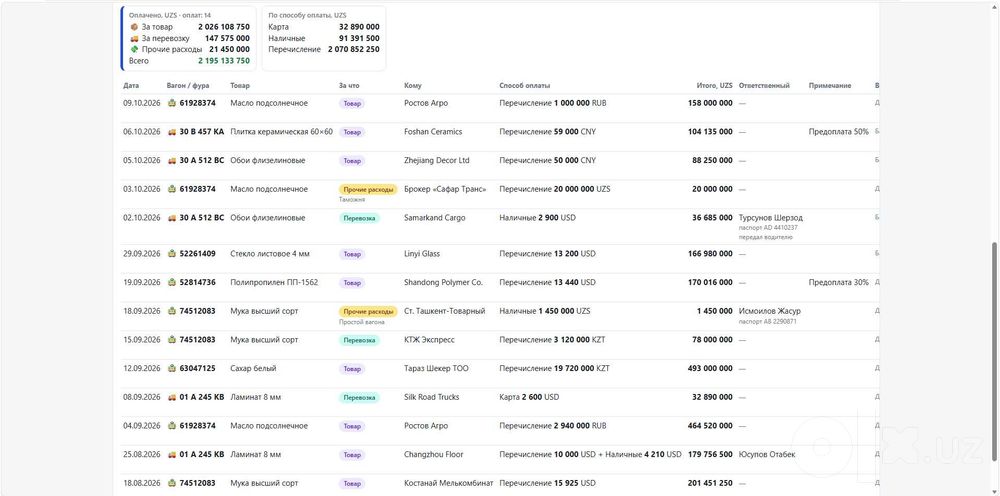Click the Стекло листовое 4 мм product cell

(x=270, y=254)
